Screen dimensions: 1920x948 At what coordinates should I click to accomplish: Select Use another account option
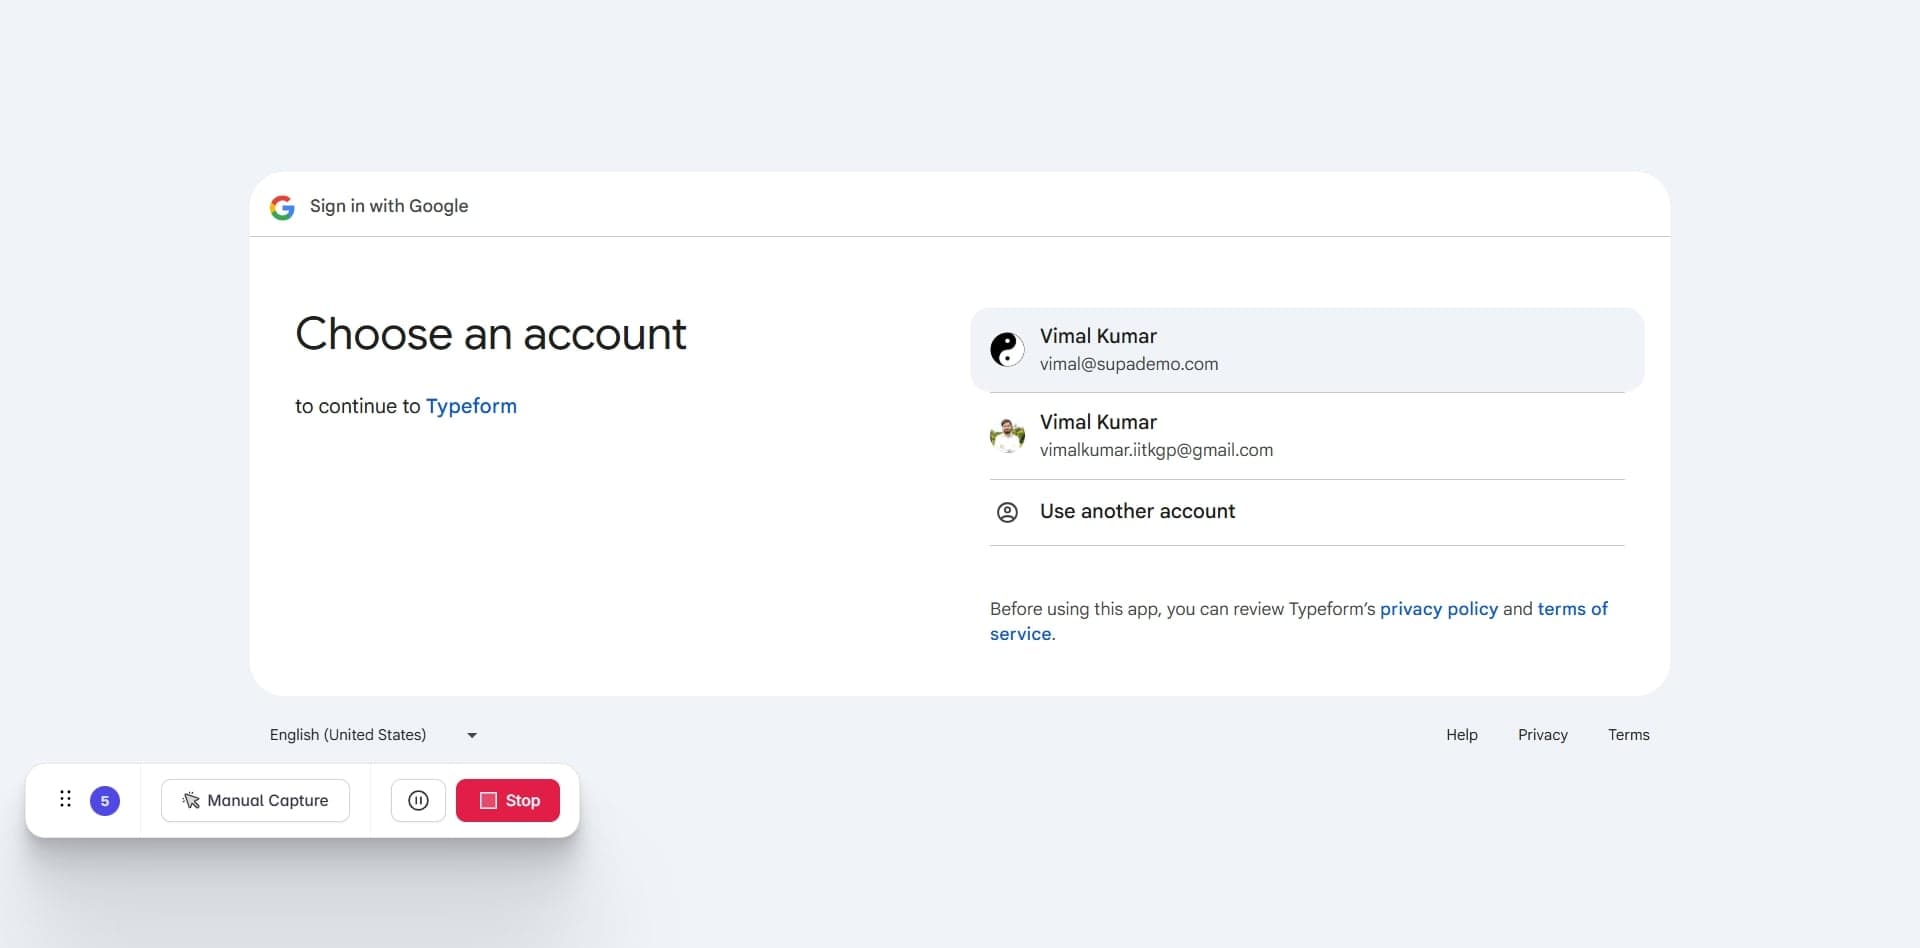coord(1137,512)
